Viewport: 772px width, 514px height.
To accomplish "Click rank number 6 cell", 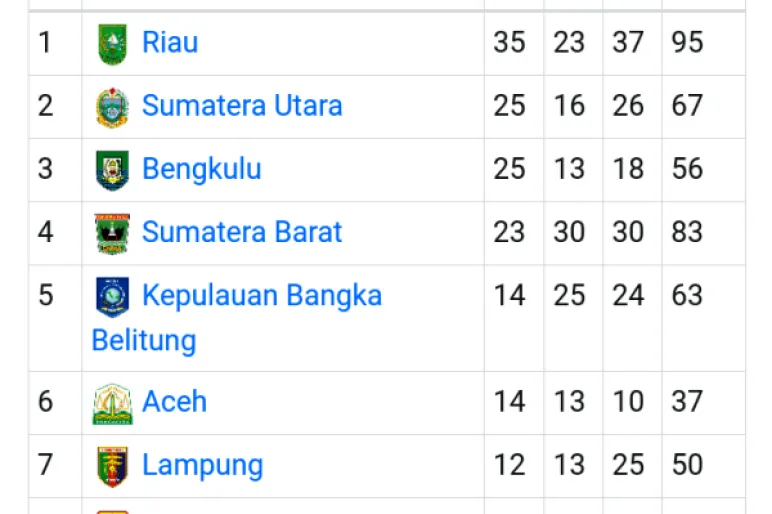I will click(x=45, y=402).
